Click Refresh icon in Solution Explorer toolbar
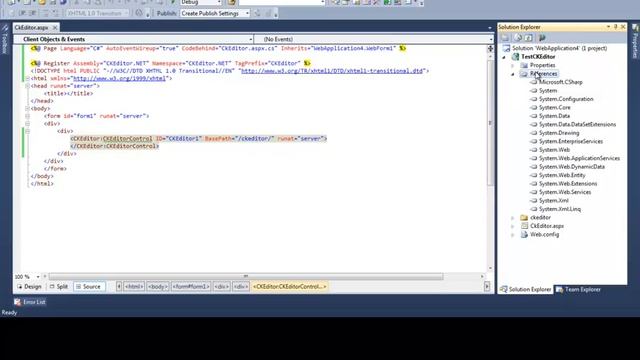Image resolution: width=640 pixels, height=360 pixels. tap(529, 38)
